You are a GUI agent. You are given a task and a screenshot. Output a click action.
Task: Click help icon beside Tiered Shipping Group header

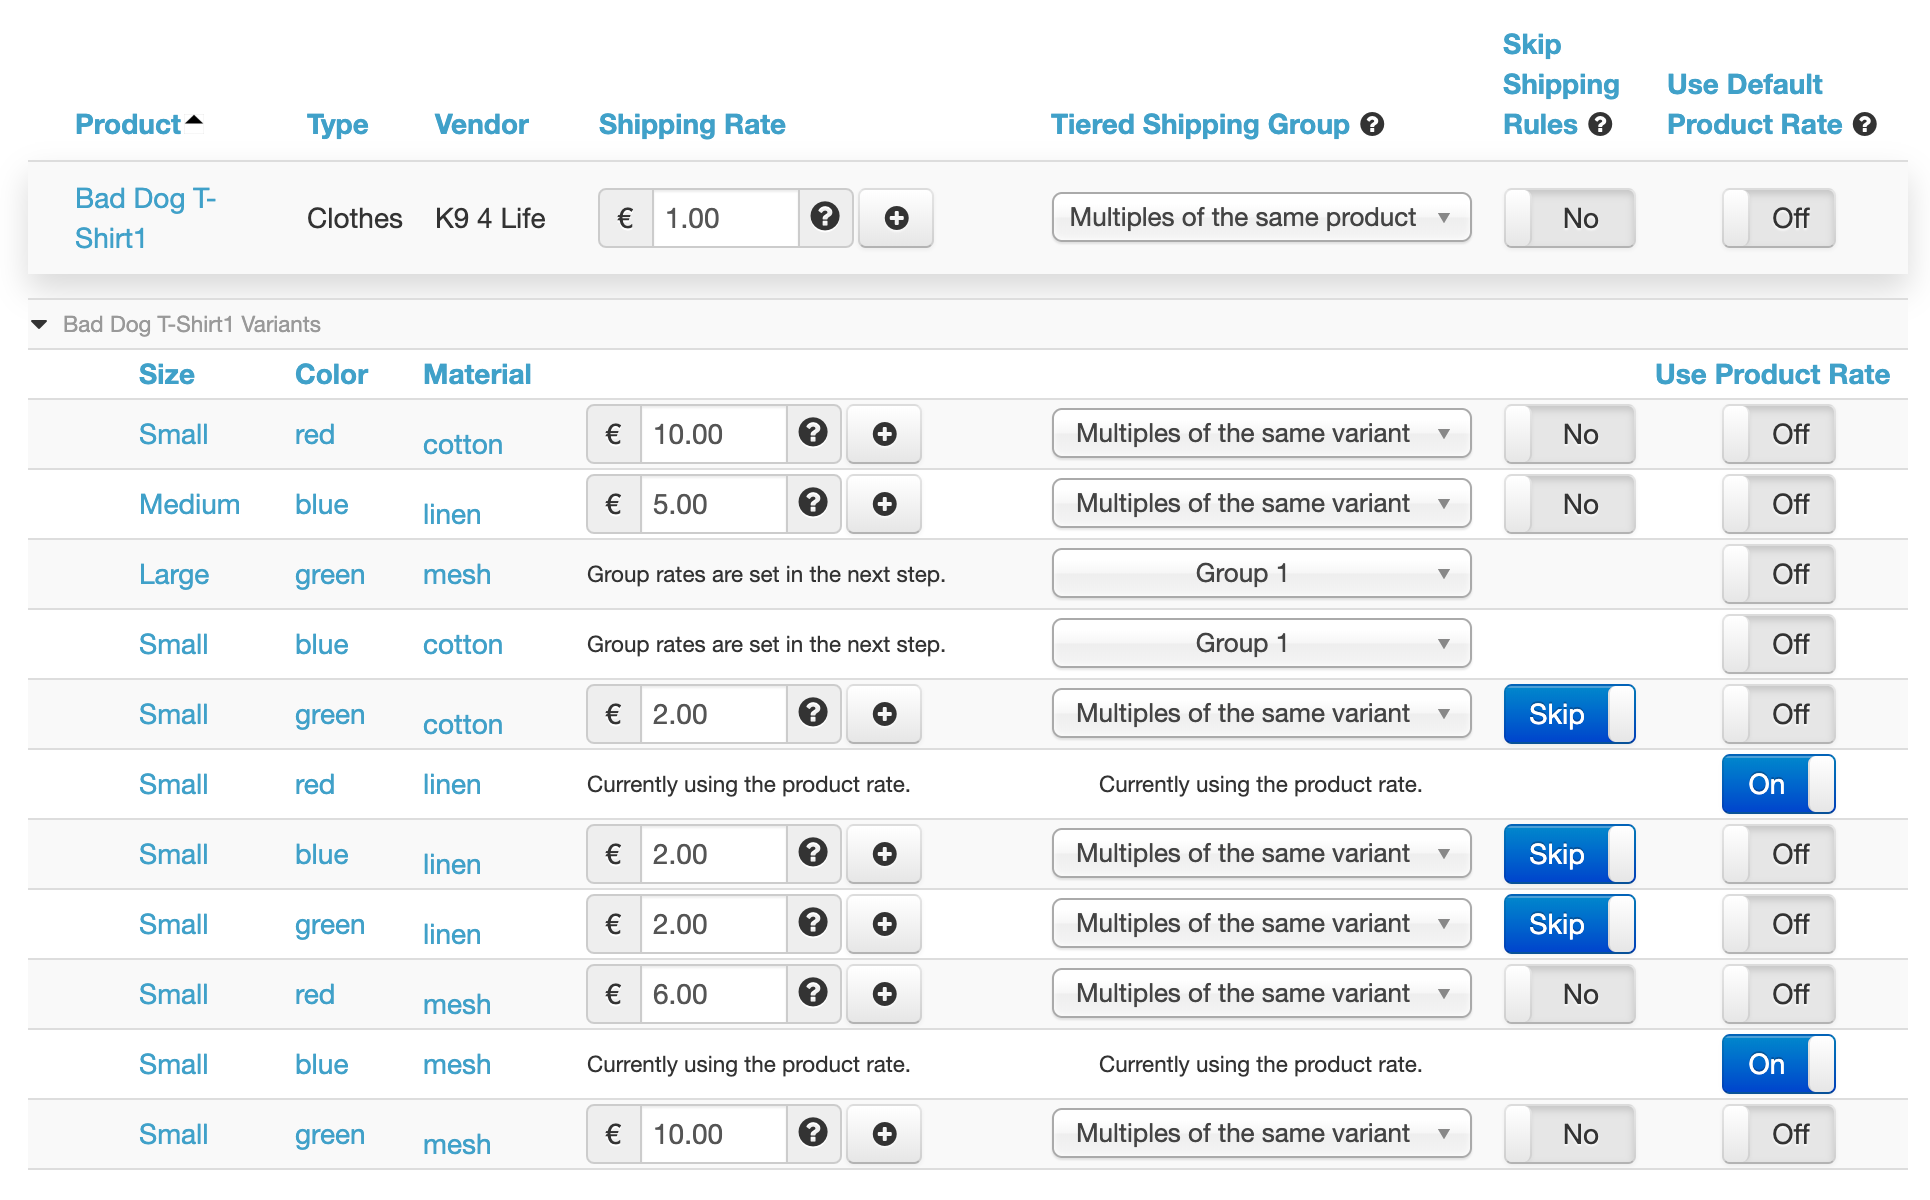click(1373, 125)
